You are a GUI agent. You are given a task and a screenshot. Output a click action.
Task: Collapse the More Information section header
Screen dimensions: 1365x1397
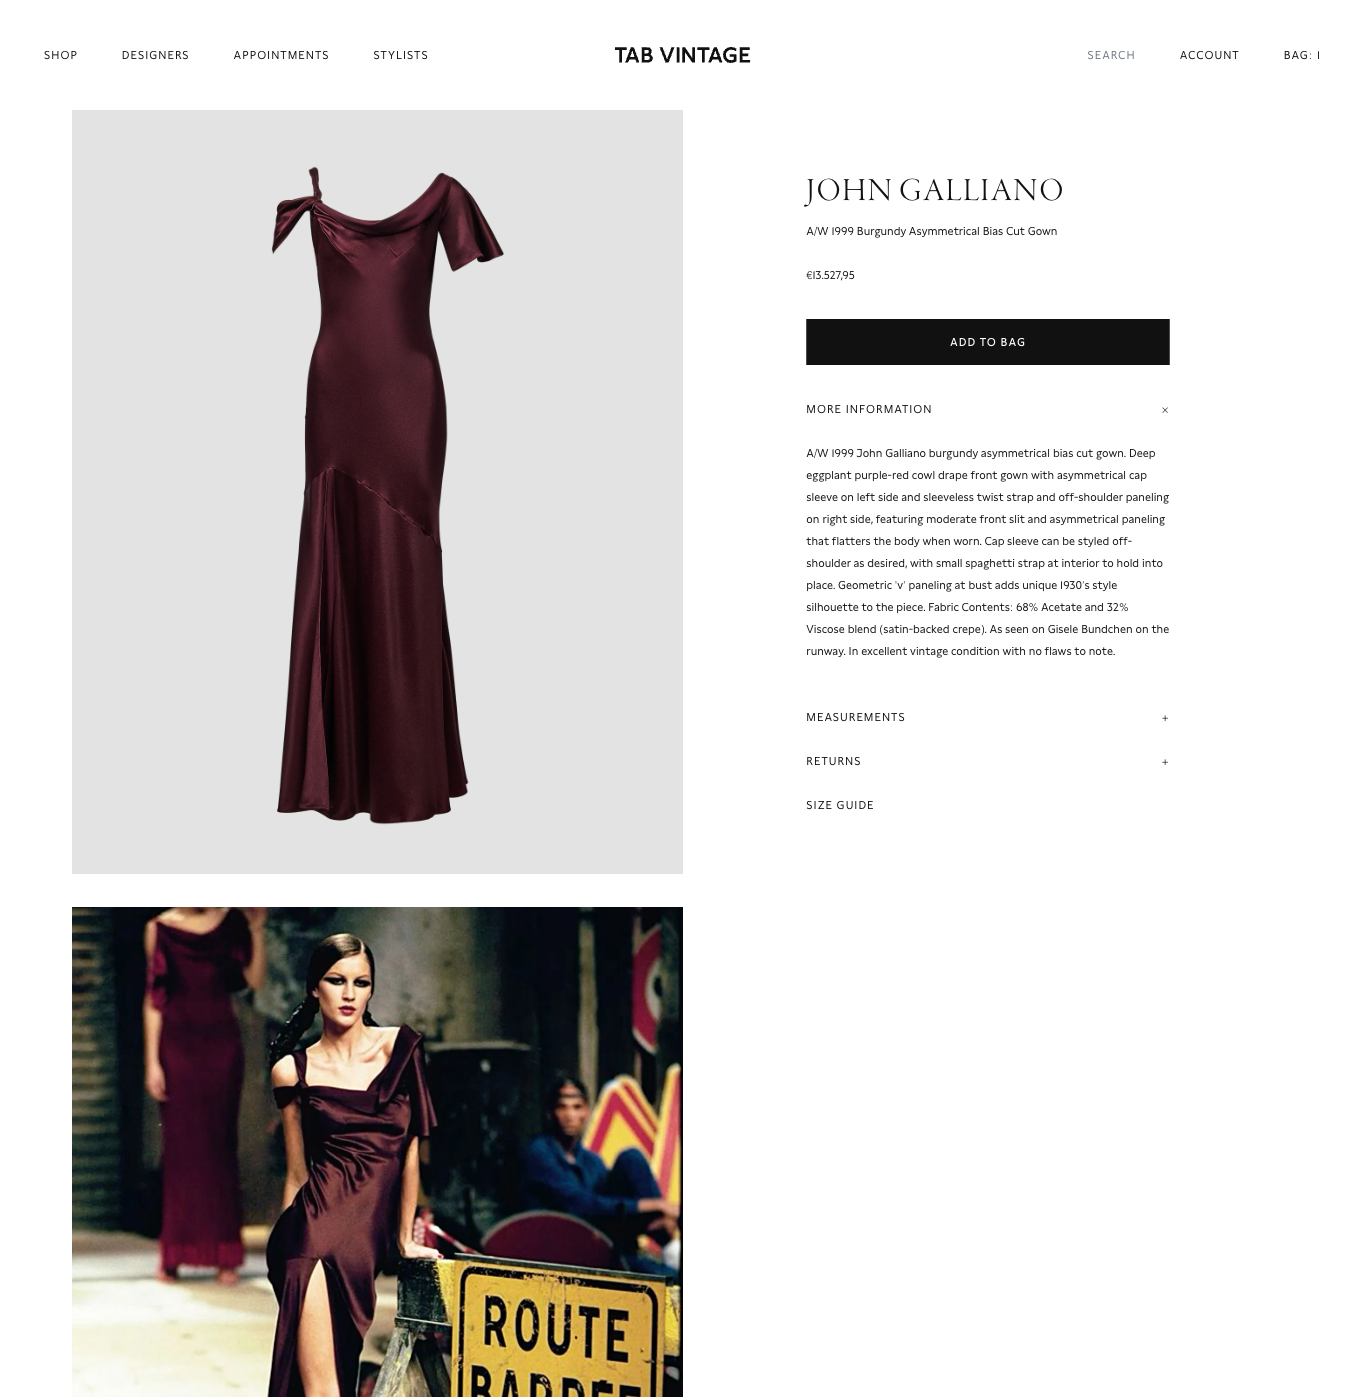[x=988, y=409]
